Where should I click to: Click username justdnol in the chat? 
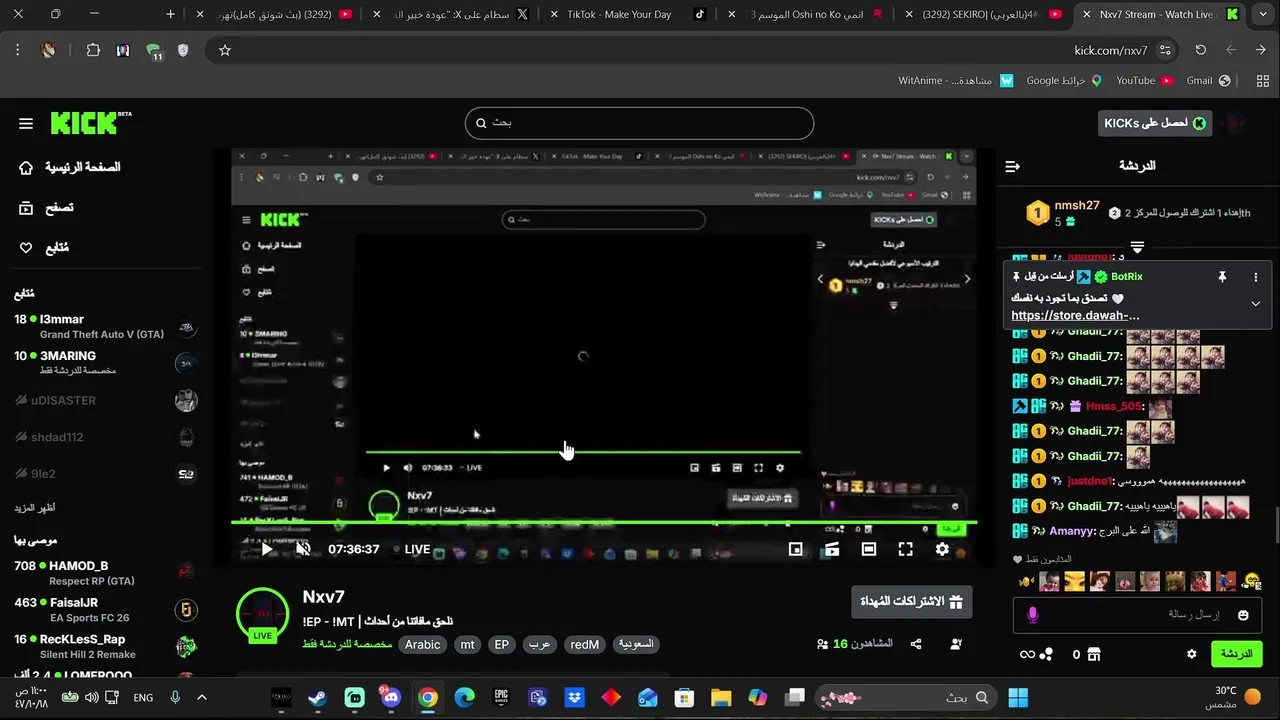point(1090,481)
